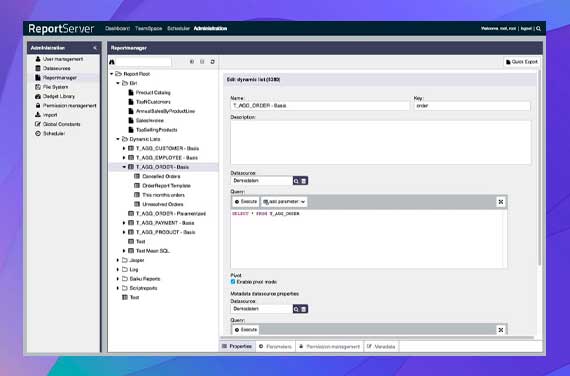Collapse the Dynamic Lists folder

tap(118, 139)
